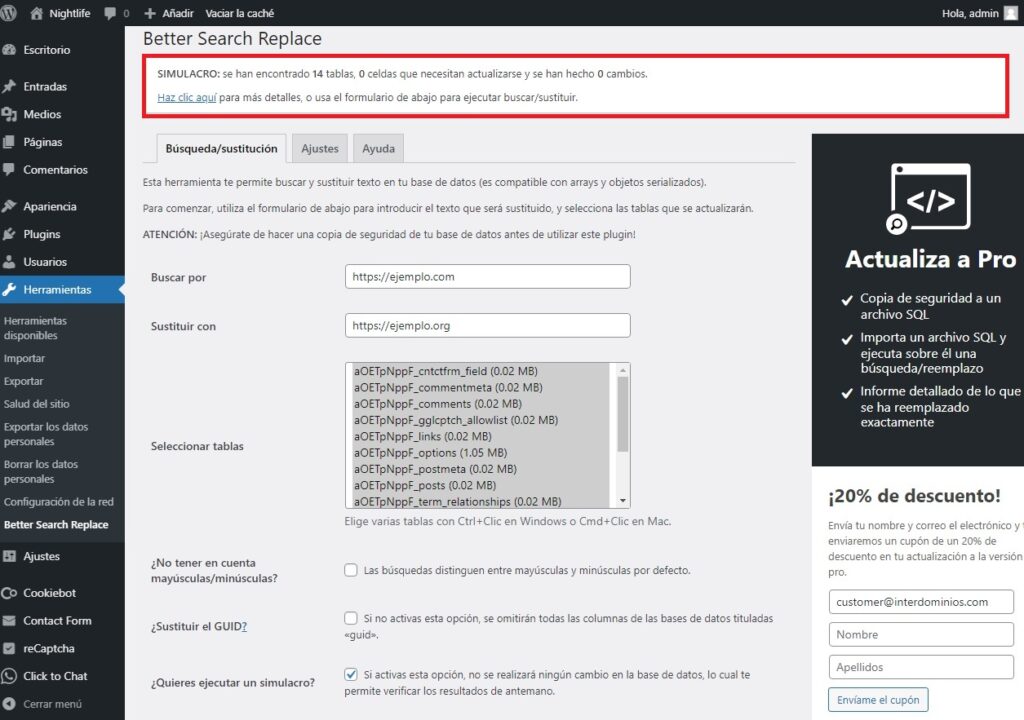
Task: Click the Entradas pushpin icon
Action: tap(9, 86)
